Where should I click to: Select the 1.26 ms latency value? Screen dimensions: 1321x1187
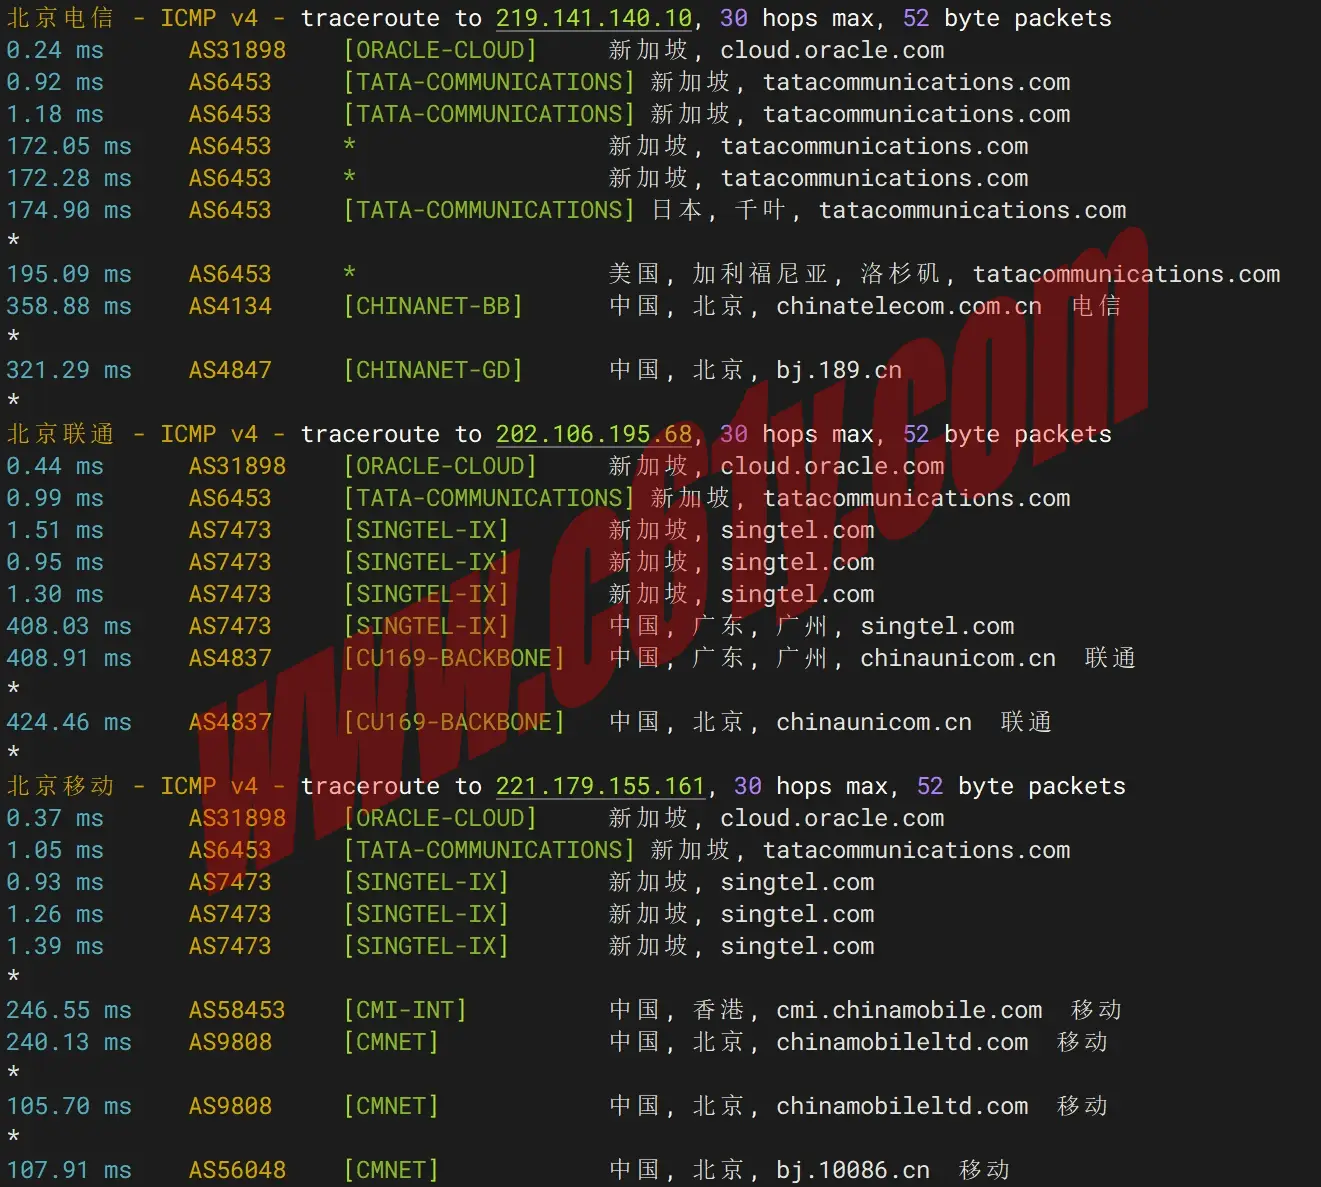[55, 914]
